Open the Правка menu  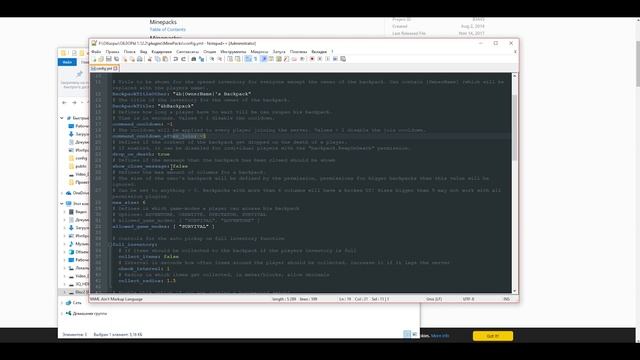(112, 52)
